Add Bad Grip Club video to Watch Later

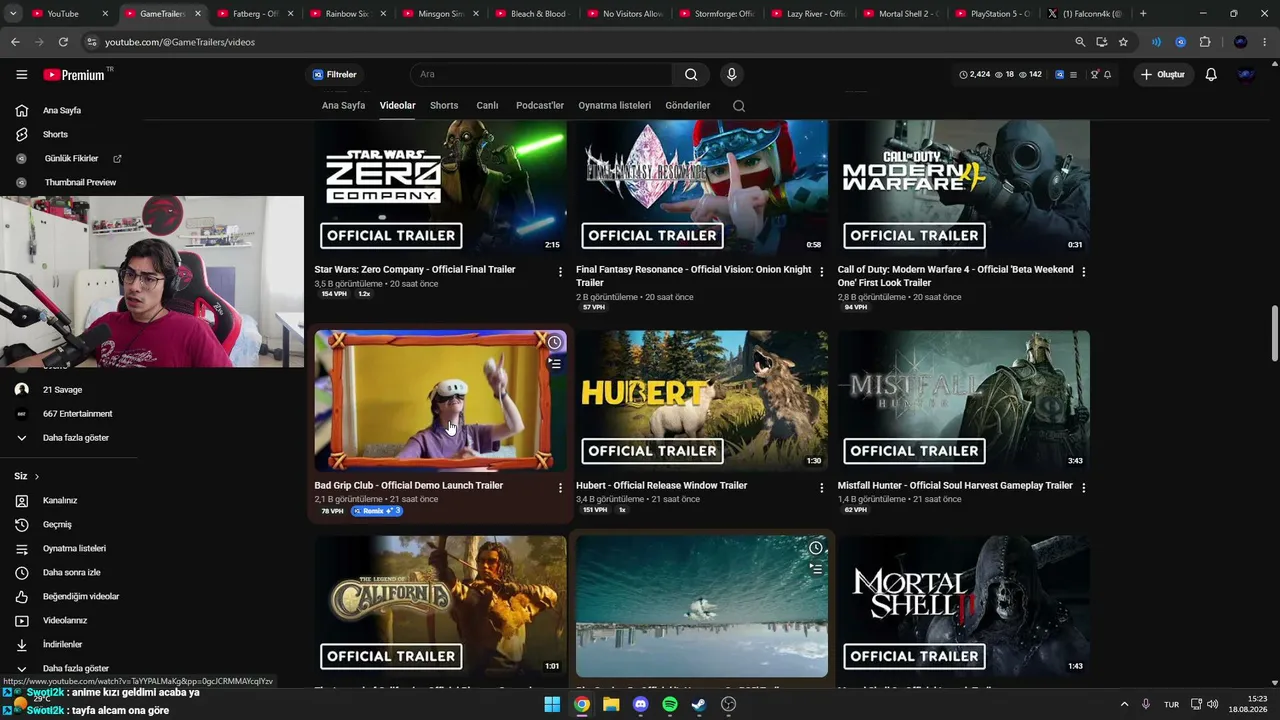tap(554, 343)
